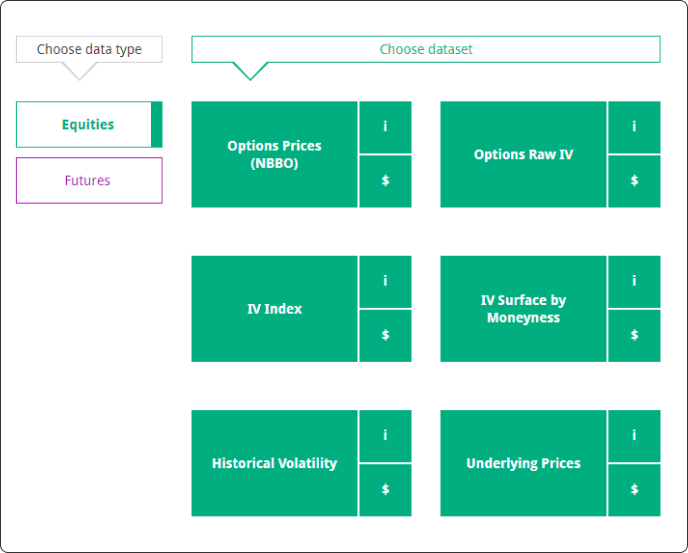Image resolution: width=688 pixels, height=553 pixels.
Task: Select the Options Raw IV dataset
Action: pos(523,154)
